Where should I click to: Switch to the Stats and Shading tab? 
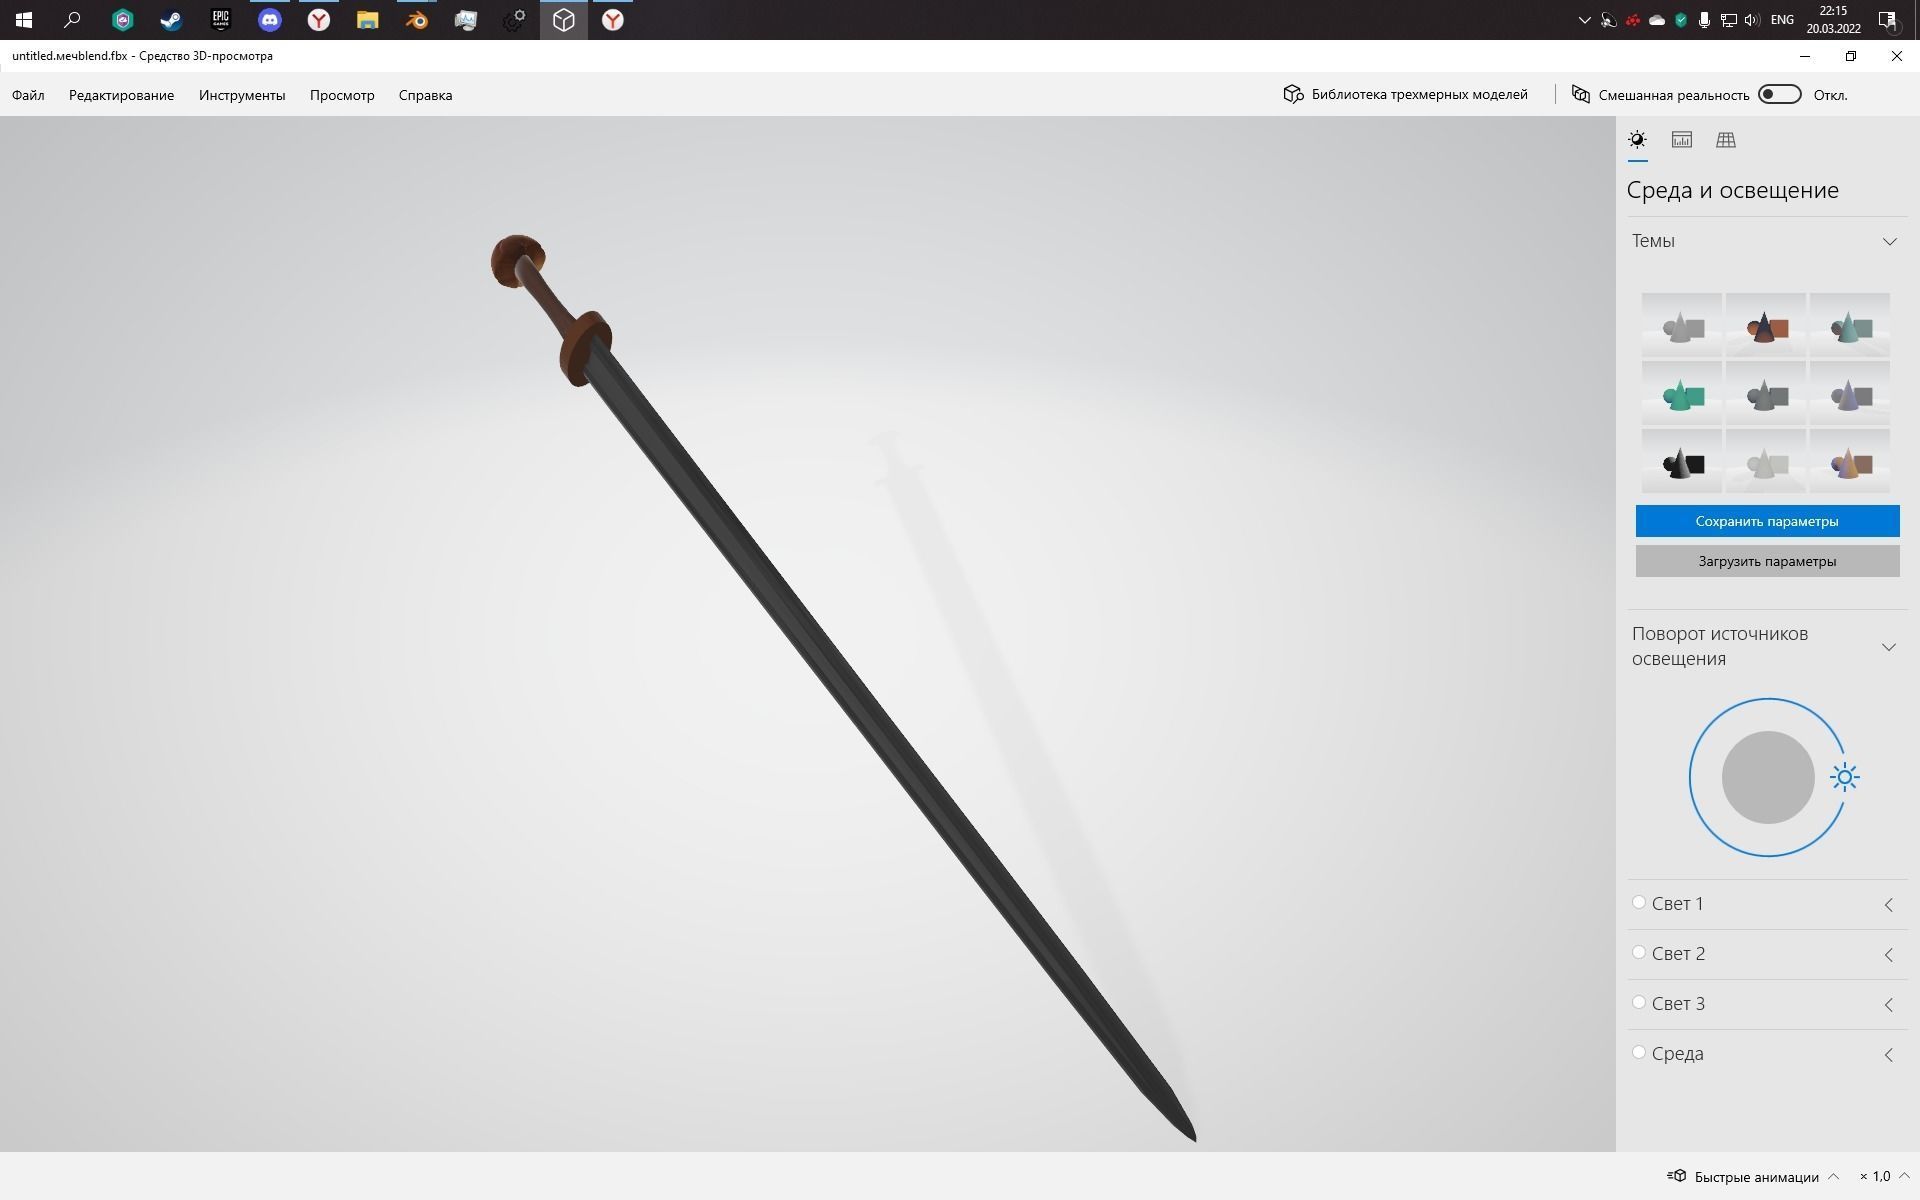1682,140
